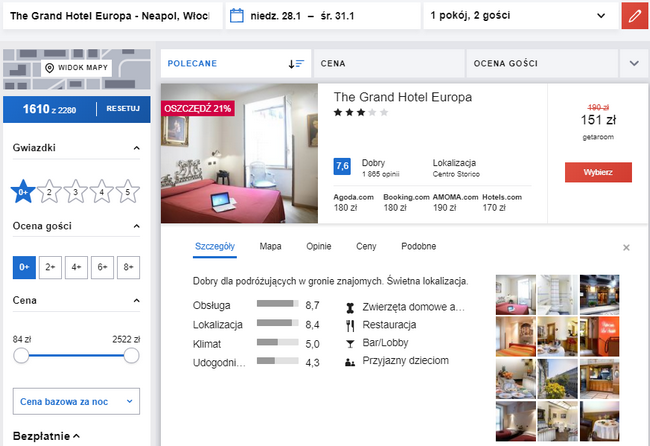The image size is (650, 446).
Task: Open the Agoda.com 180 zł offer
Action: tap(353, 203)
